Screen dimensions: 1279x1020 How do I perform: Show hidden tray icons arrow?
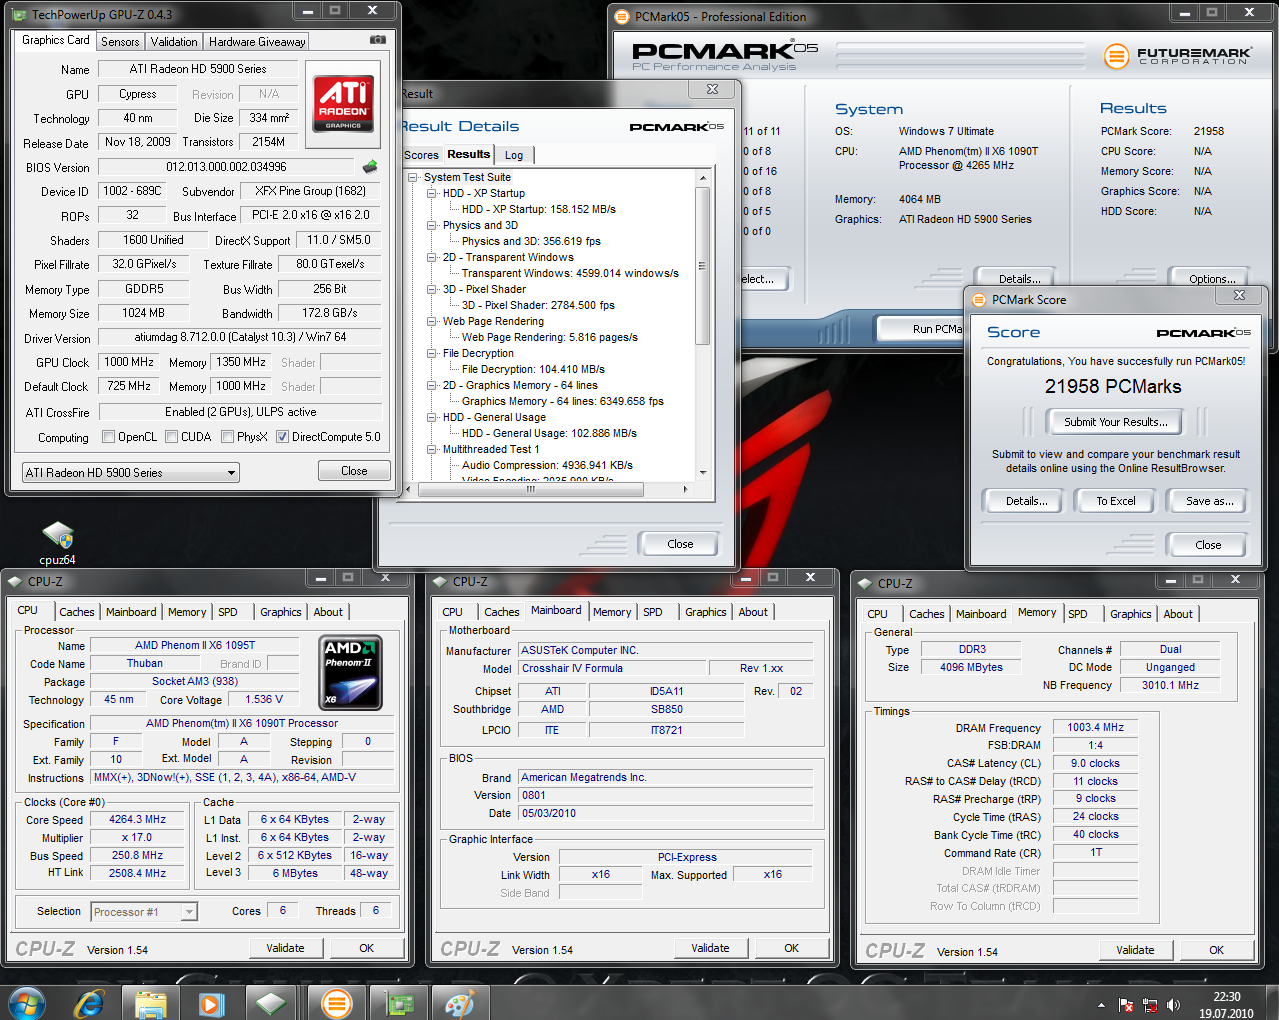1101,1005
